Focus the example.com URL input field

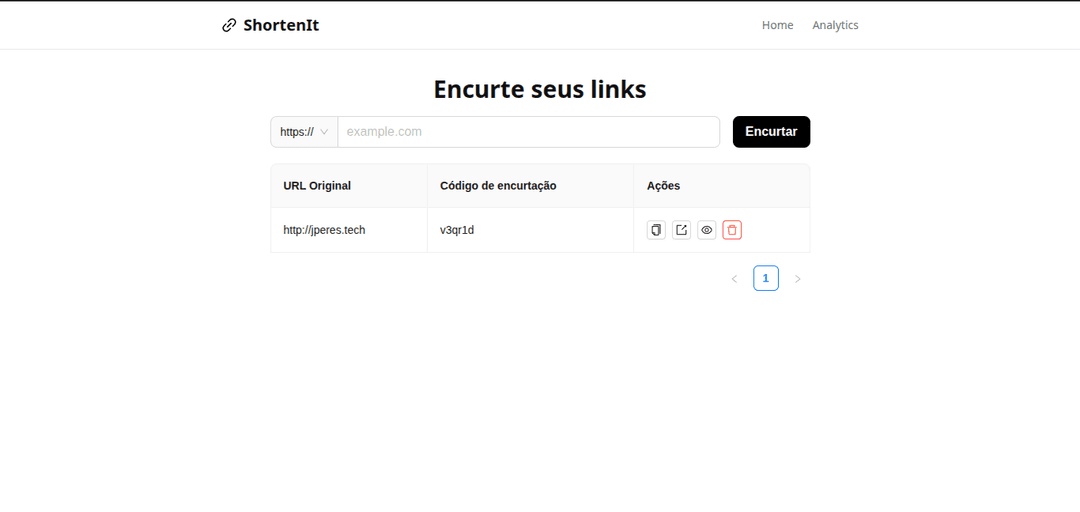click(x=528, y=132)
